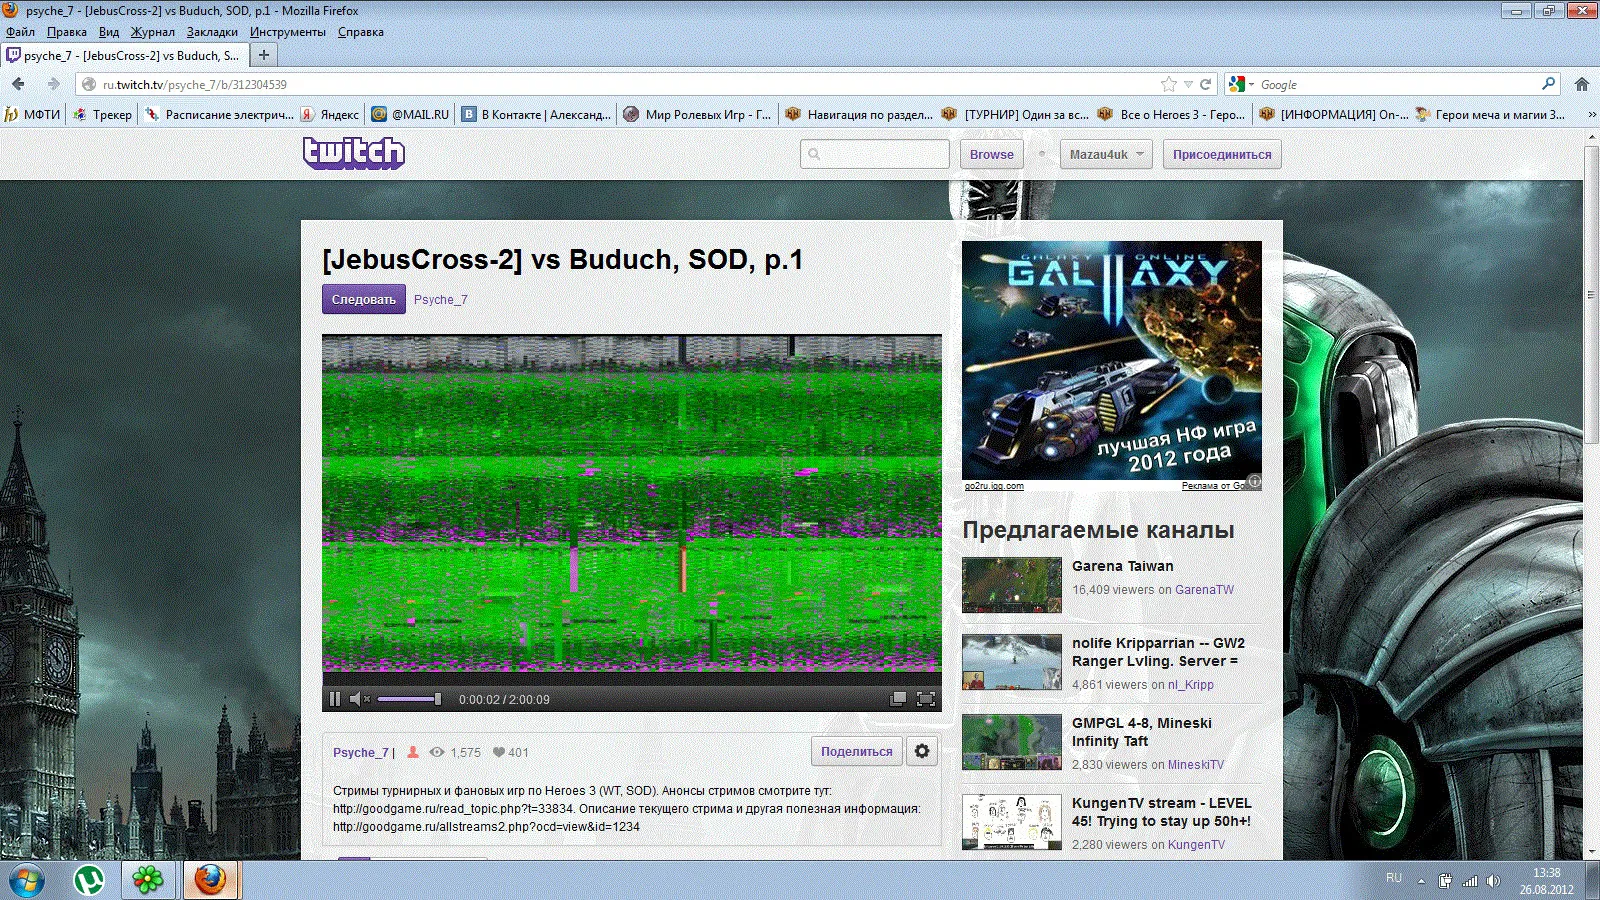
Task: Open the nl_Kripp channel link
Action: tap(1191, 685)
